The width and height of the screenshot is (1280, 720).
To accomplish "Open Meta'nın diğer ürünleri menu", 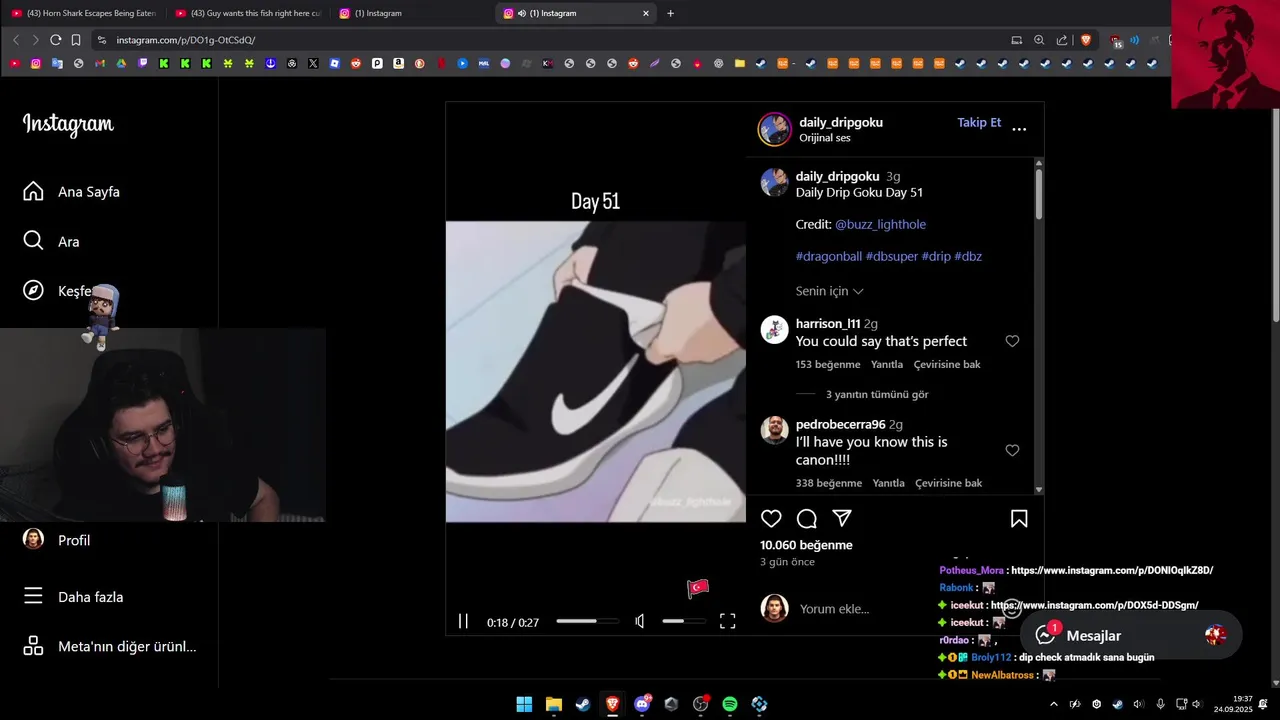I will (x=109, y=646).
